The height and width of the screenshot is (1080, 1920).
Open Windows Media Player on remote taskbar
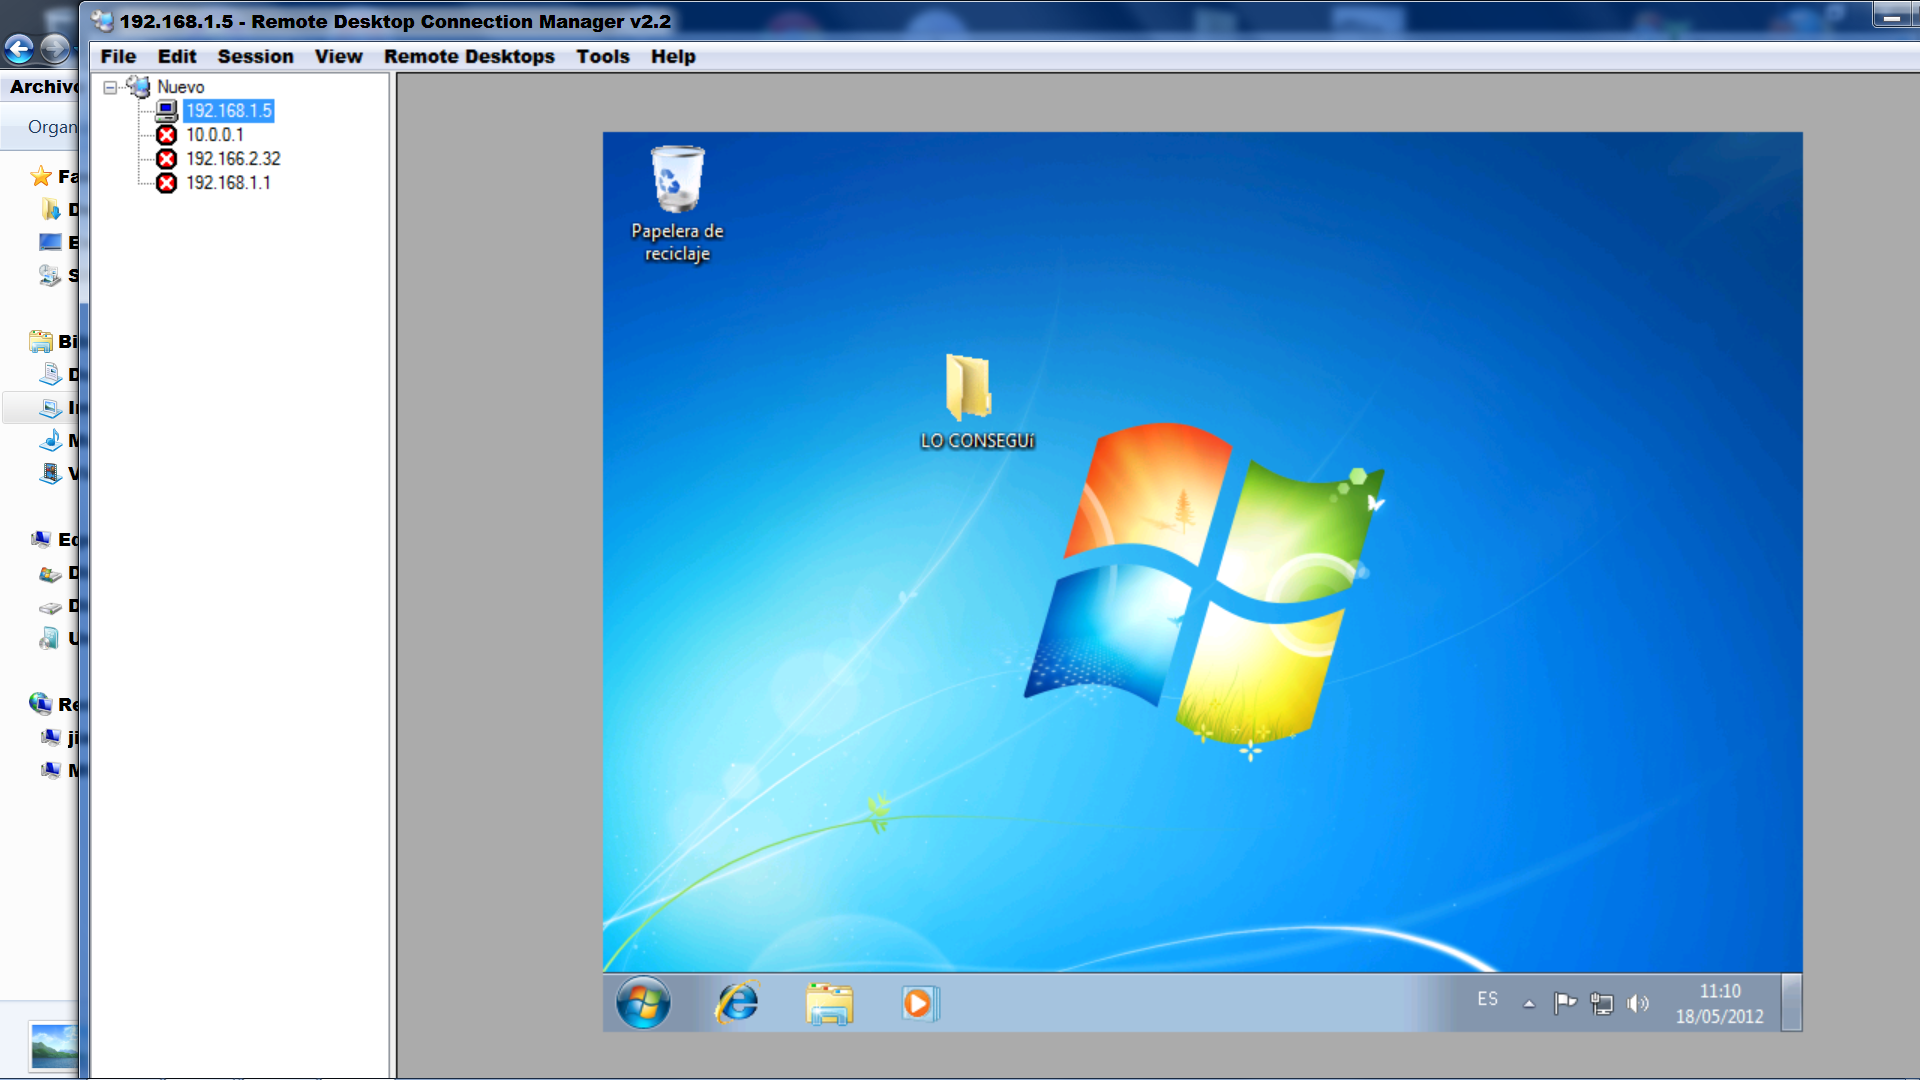coord(919,1003)
